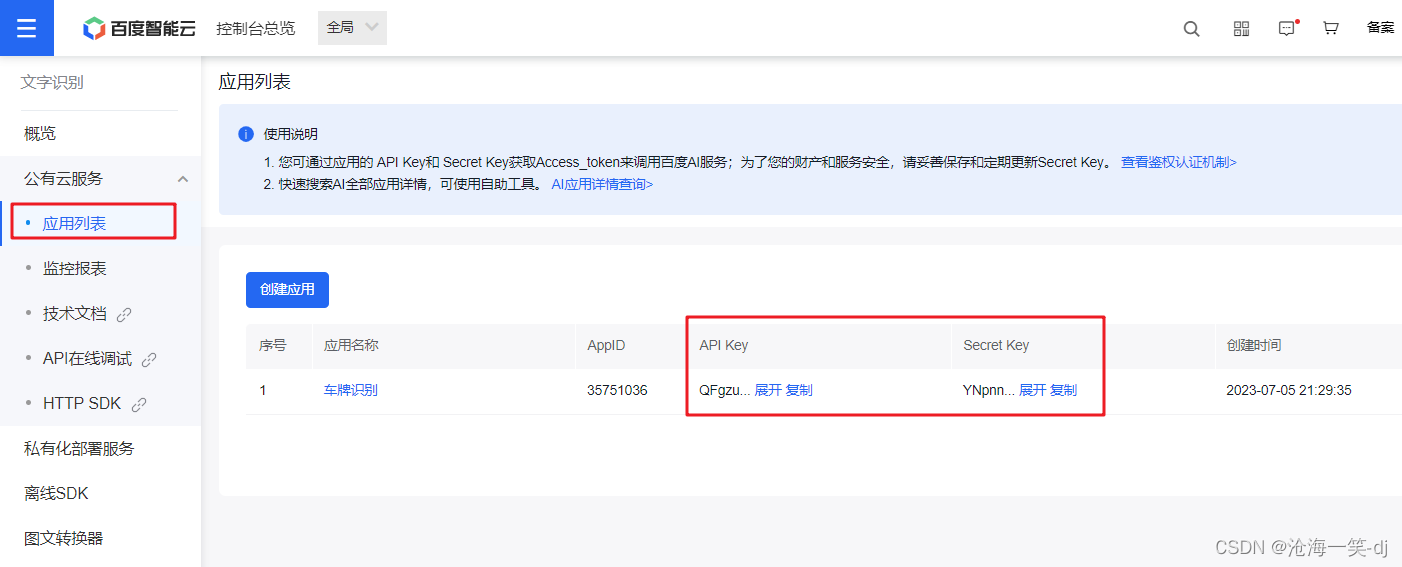Click the link icon next to HTTP SDK
Screen dimensions: 1402x567
[x=139, y=404]
